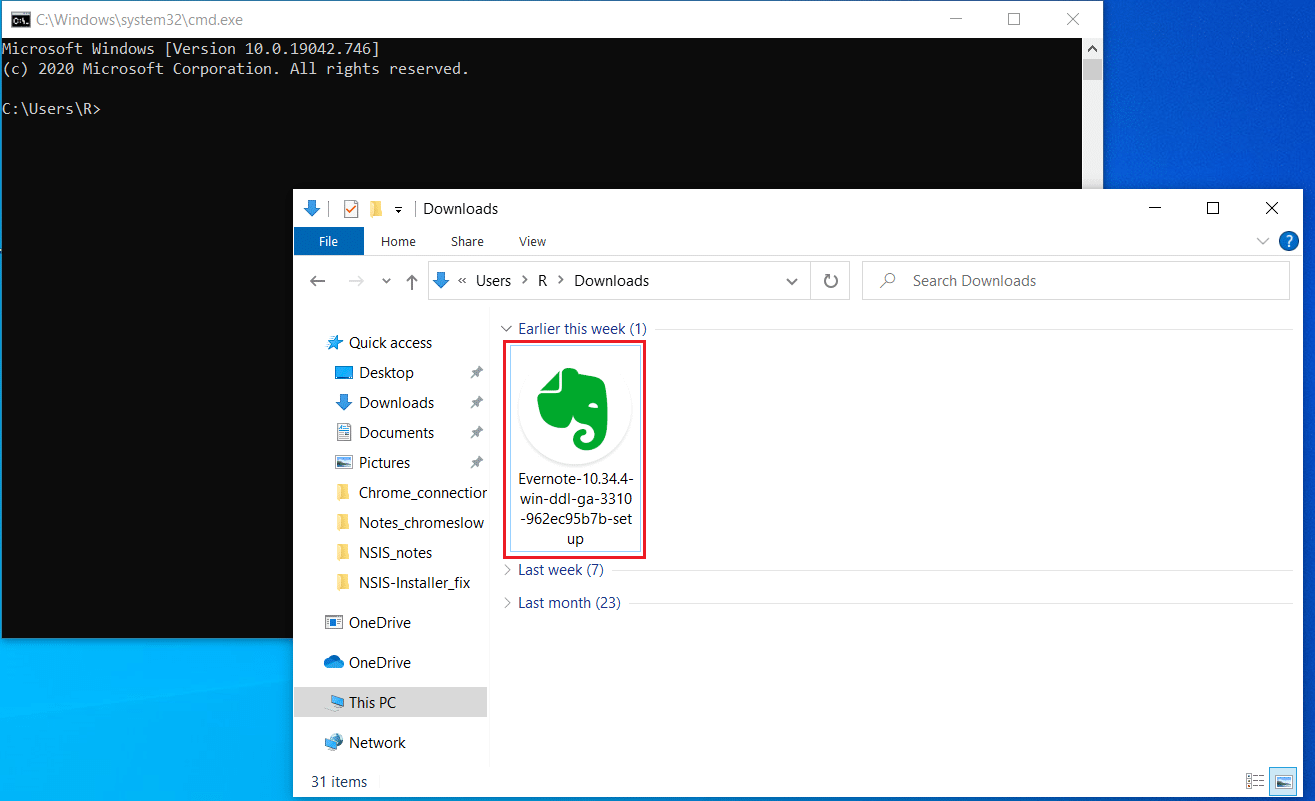
Task: Click the Refresh button in address bar
Action: point(830,281)
